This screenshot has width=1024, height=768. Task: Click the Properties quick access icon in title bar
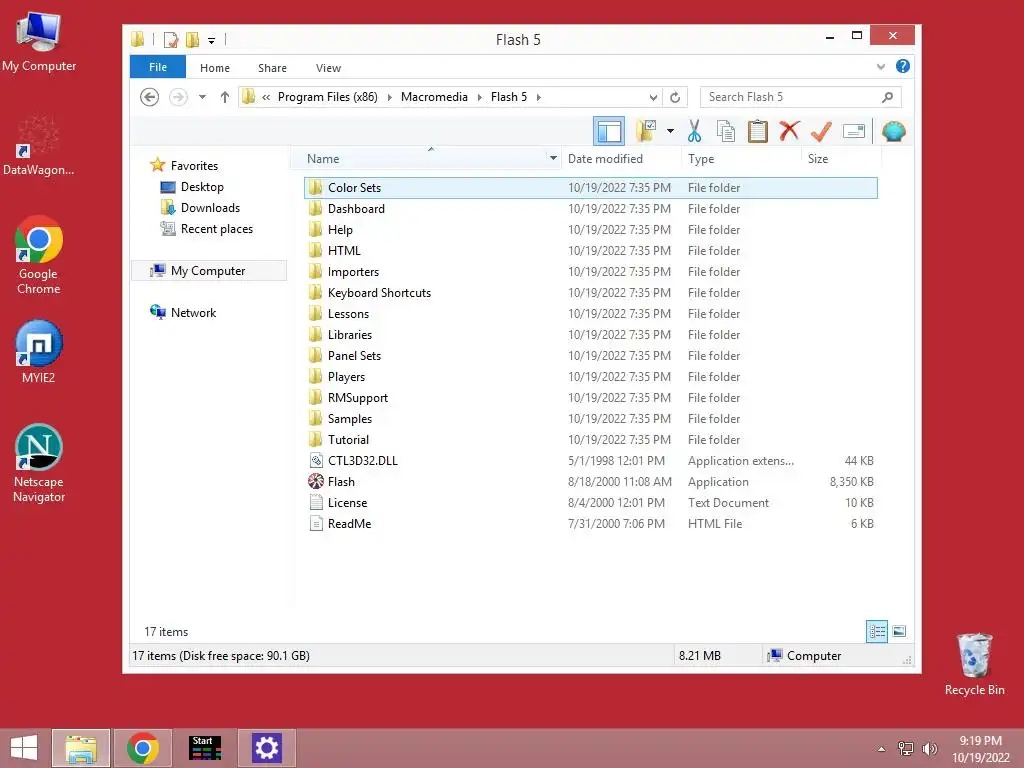tap(170, 40)
